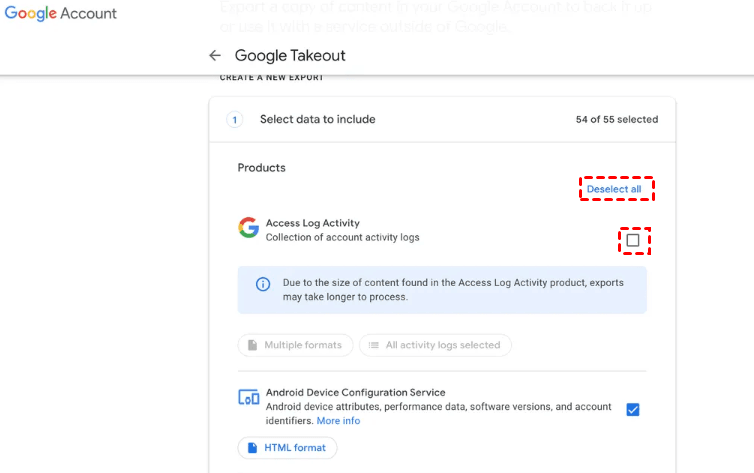Go back using the arrow beside Google Takeout

pos(214,56)
